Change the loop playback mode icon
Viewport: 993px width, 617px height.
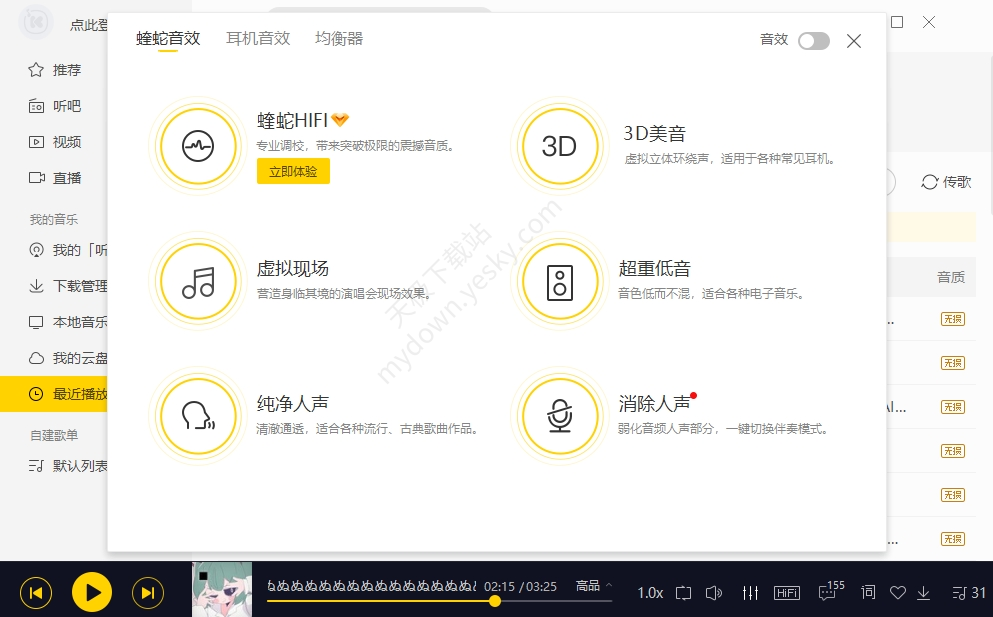point(683,593)
